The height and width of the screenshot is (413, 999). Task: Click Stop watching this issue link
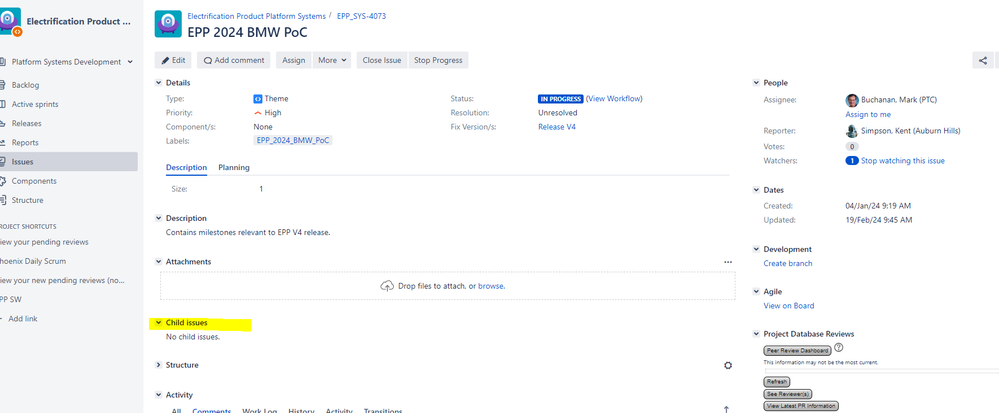coord(903,161)
